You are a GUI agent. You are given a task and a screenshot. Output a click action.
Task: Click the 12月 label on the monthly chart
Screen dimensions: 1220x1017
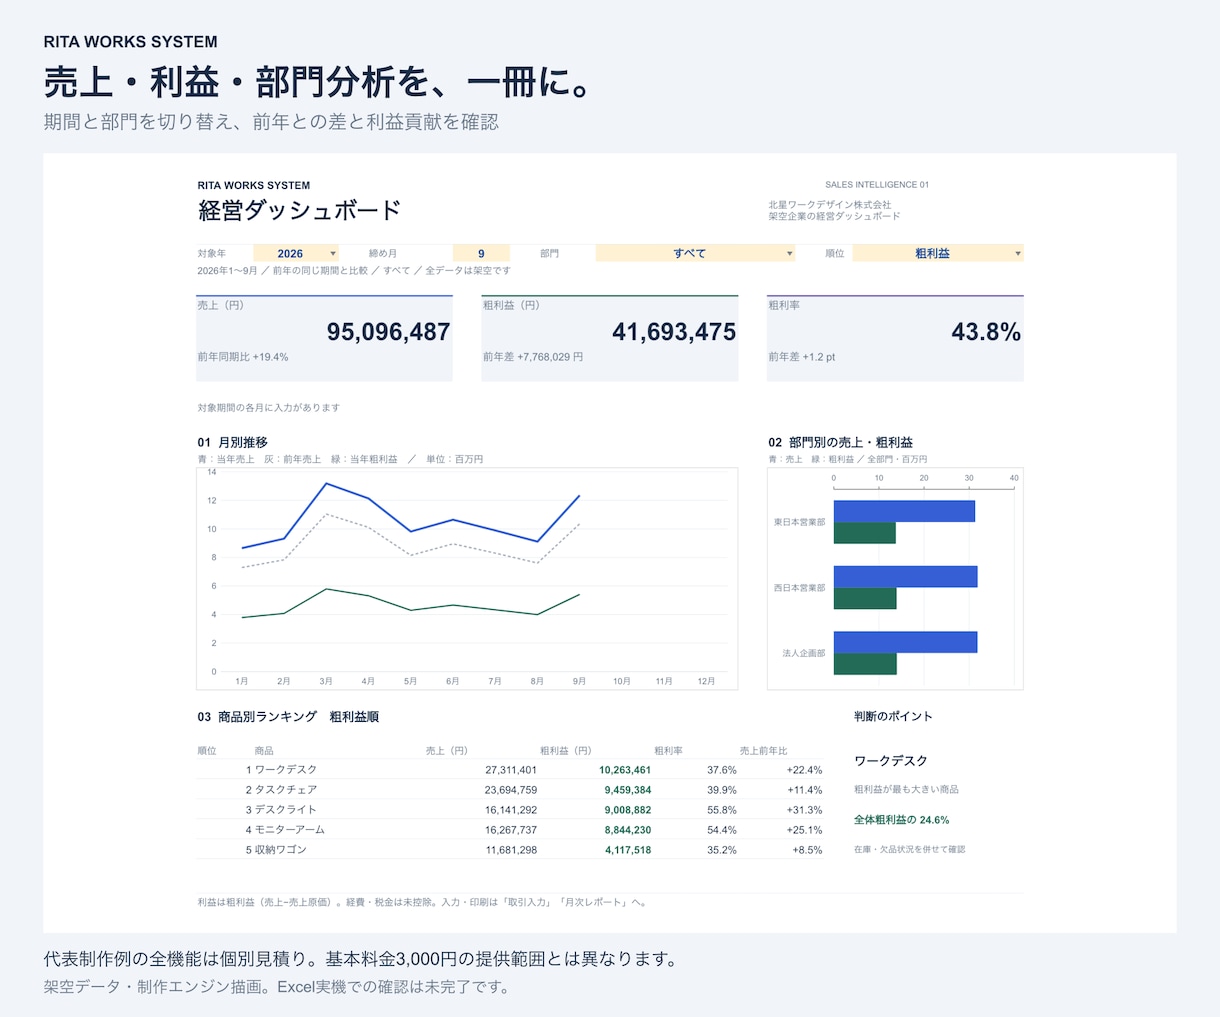coord(706,681)
